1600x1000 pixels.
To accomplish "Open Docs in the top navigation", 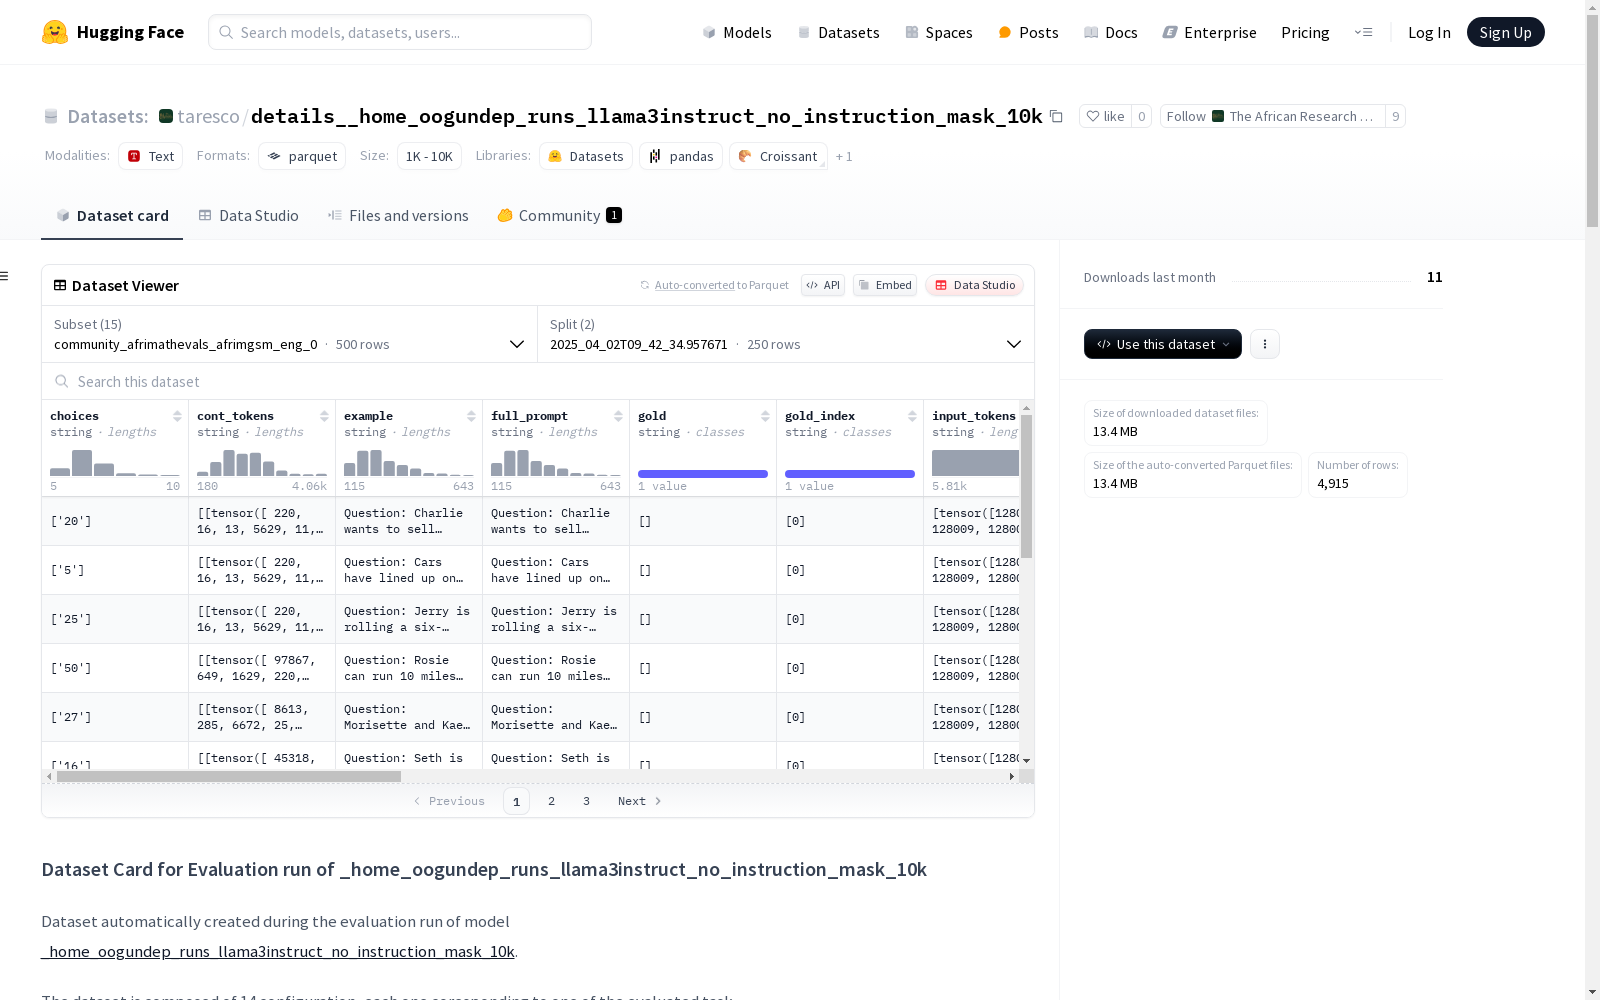I will [1111, 32].
